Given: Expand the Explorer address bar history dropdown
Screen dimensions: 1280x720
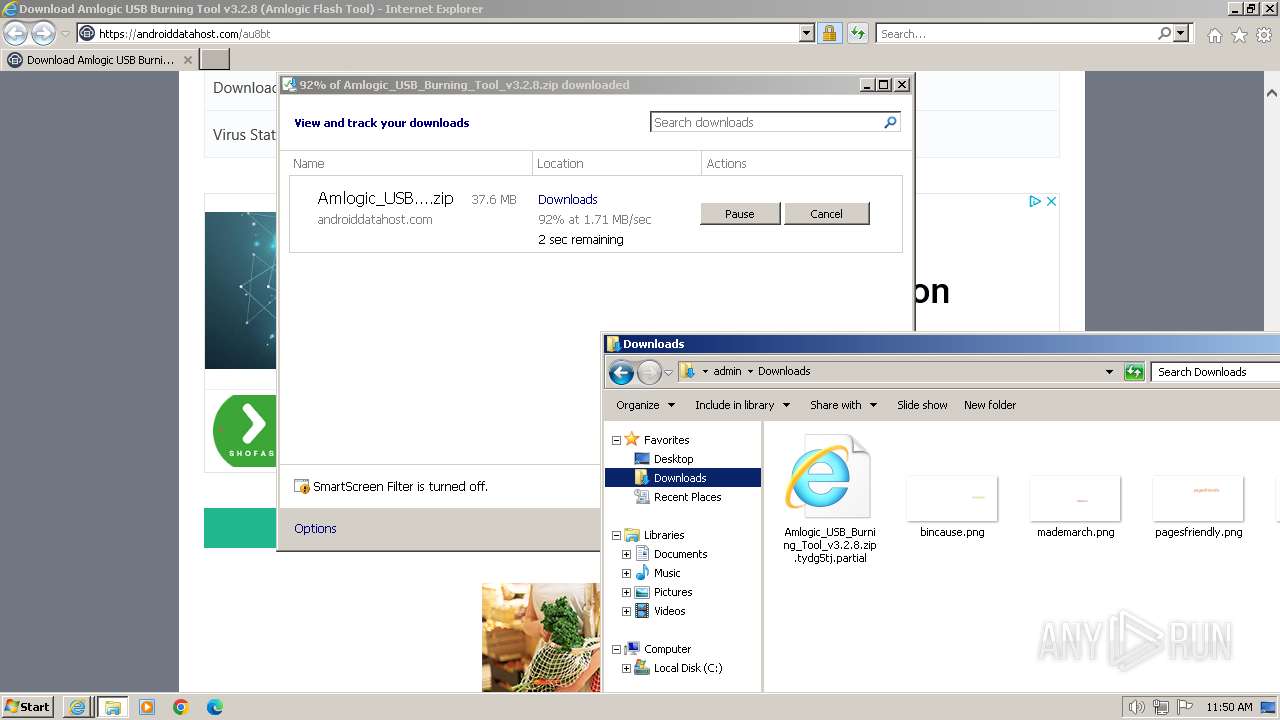Looking at the screenshot, I should [x=1109, y=372].
